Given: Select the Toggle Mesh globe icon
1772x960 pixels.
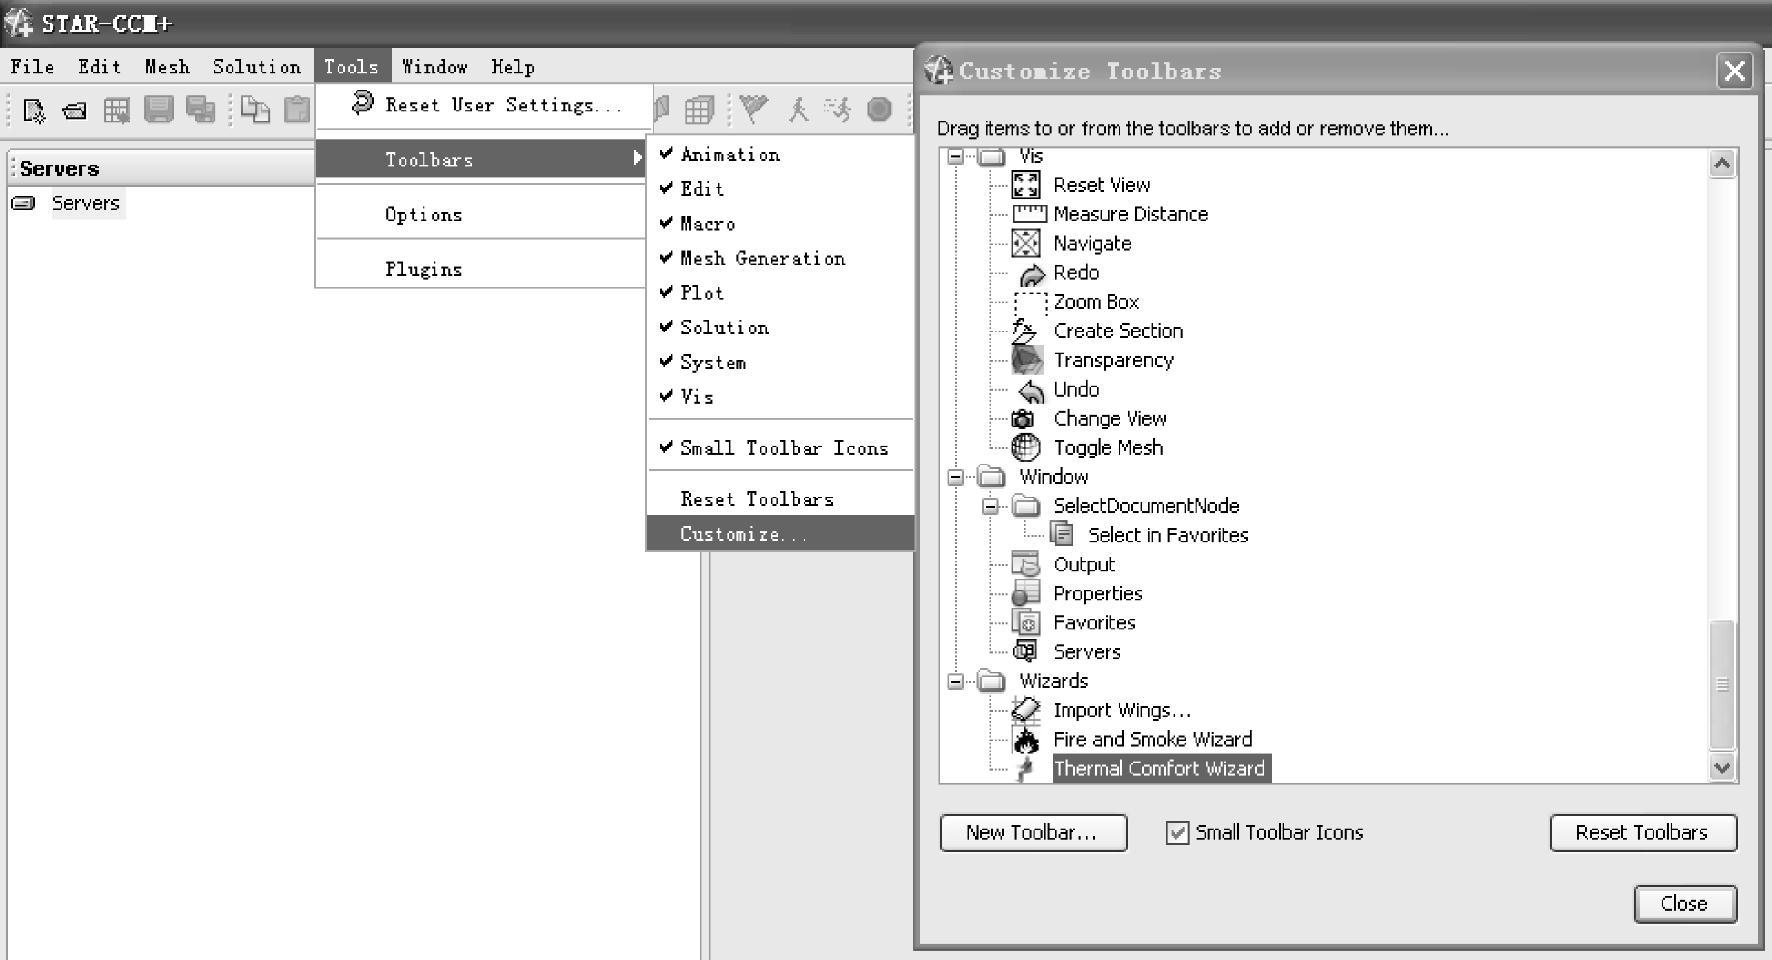Looking at the screenshot, I should tap(1026, 448).
